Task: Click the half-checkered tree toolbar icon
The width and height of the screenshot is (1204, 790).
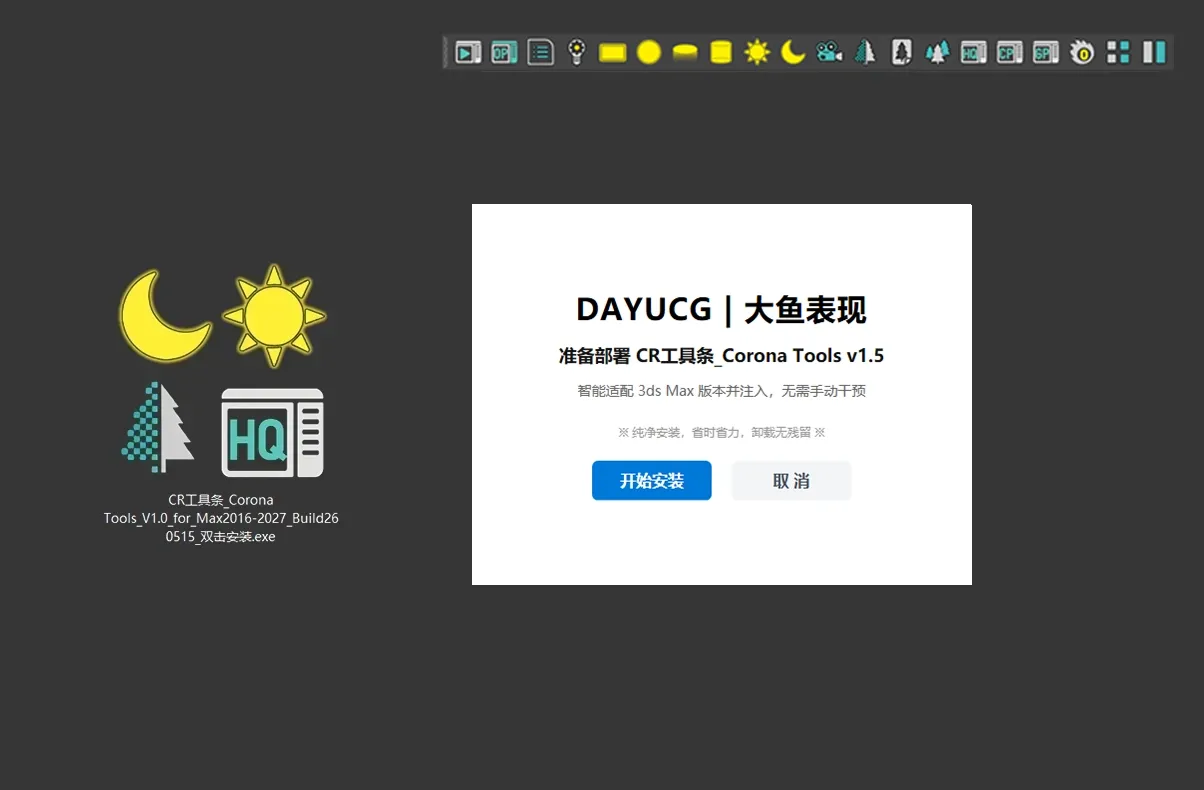Action: [x=865, y=52]
